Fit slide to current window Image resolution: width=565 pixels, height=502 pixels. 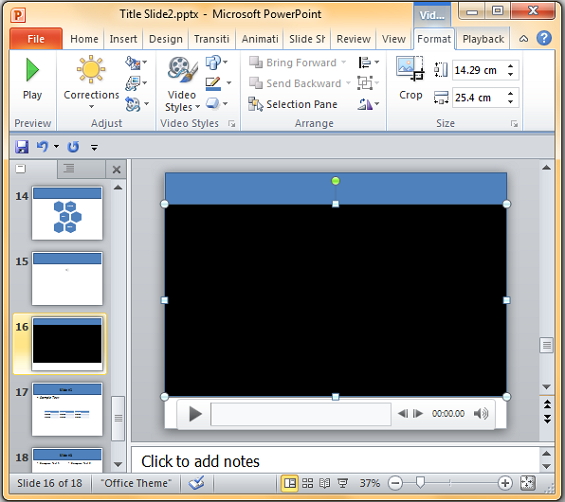(528, 483)
